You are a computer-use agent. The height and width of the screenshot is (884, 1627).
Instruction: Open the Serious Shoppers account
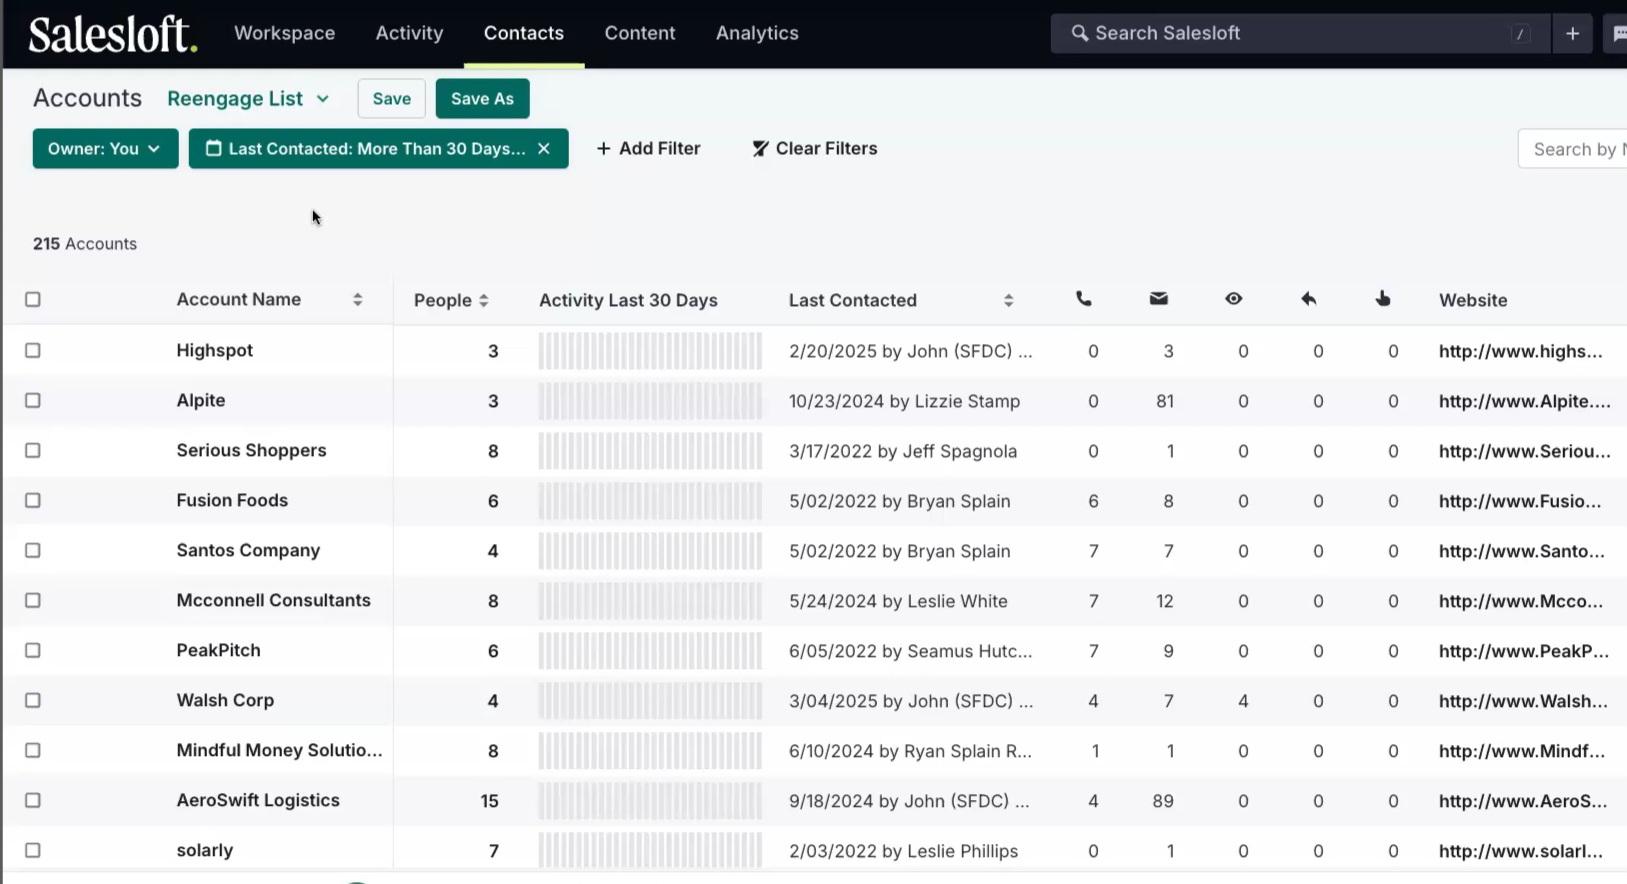click(x=251, y=450)
